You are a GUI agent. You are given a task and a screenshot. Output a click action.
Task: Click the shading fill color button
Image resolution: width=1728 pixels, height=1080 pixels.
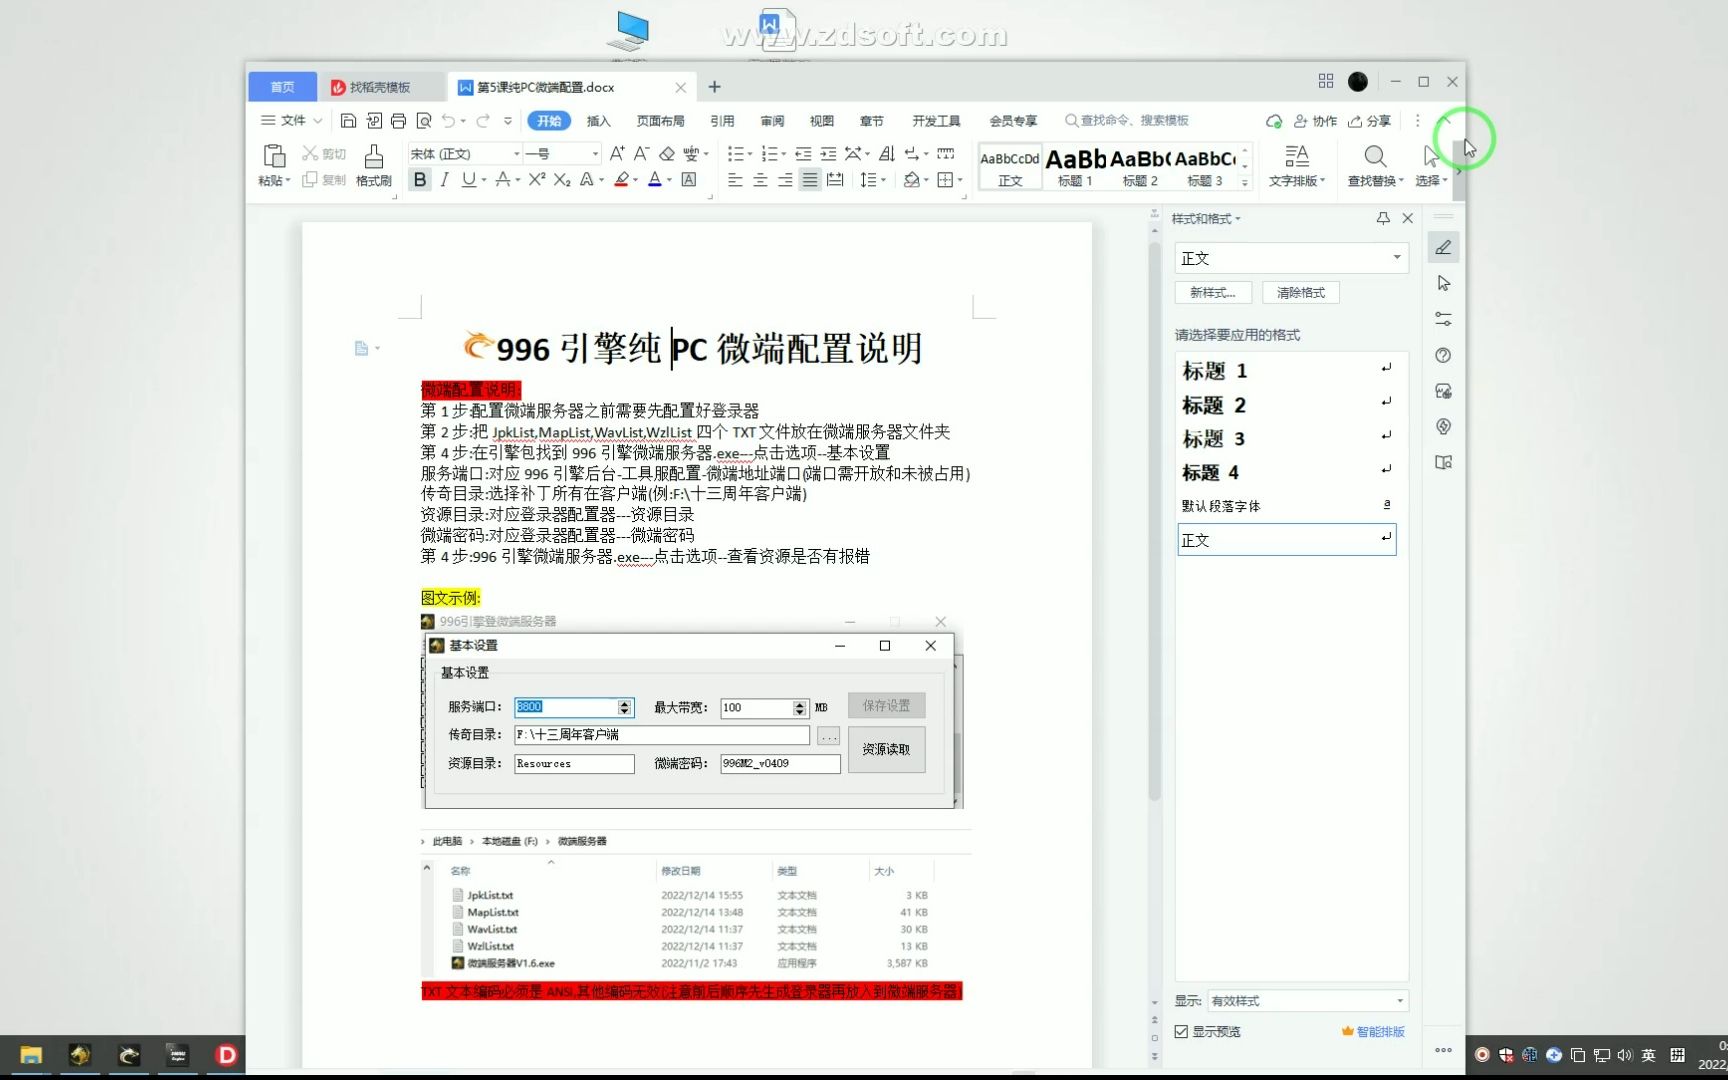(910, 180)
